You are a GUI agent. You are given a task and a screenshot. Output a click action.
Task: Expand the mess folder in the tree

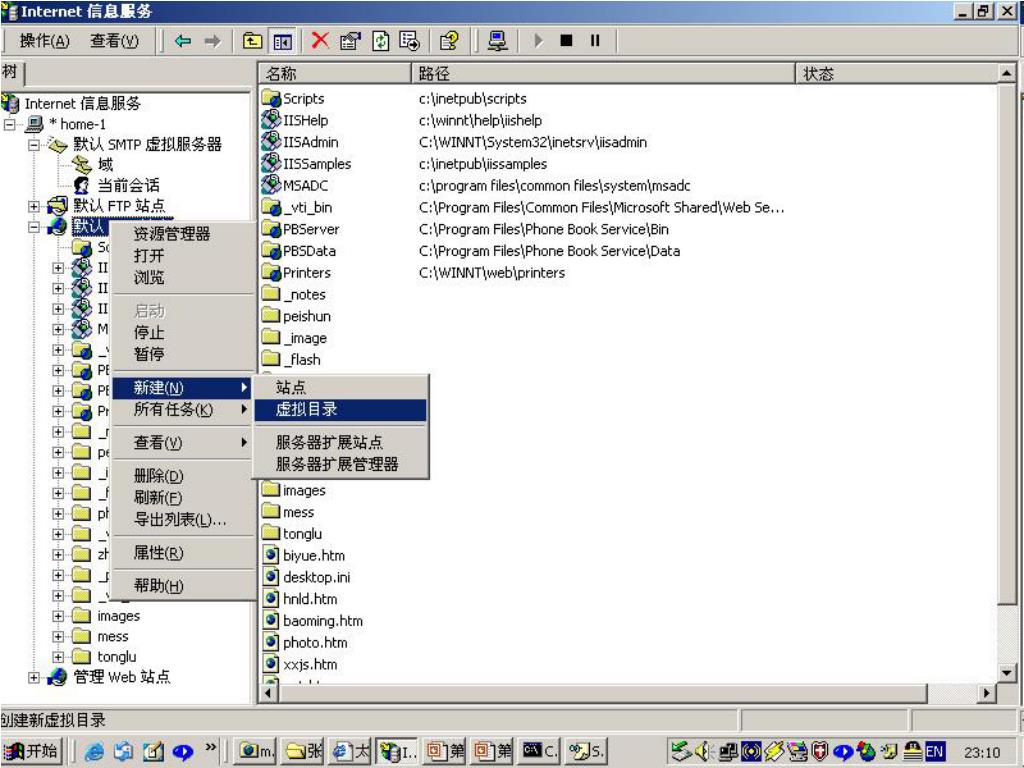(58, 636)
